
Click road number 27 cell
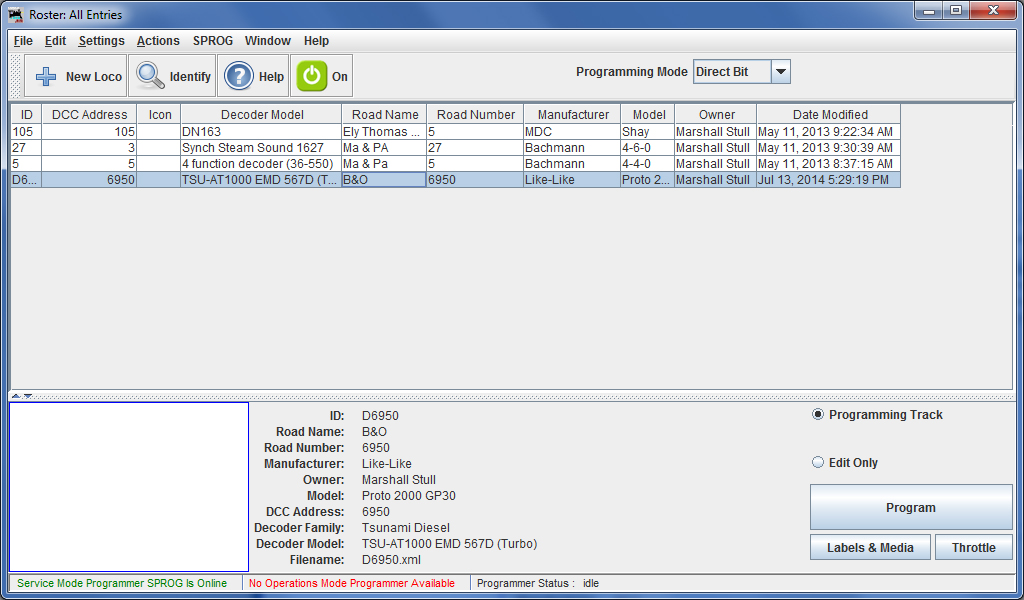pos(475,148)
